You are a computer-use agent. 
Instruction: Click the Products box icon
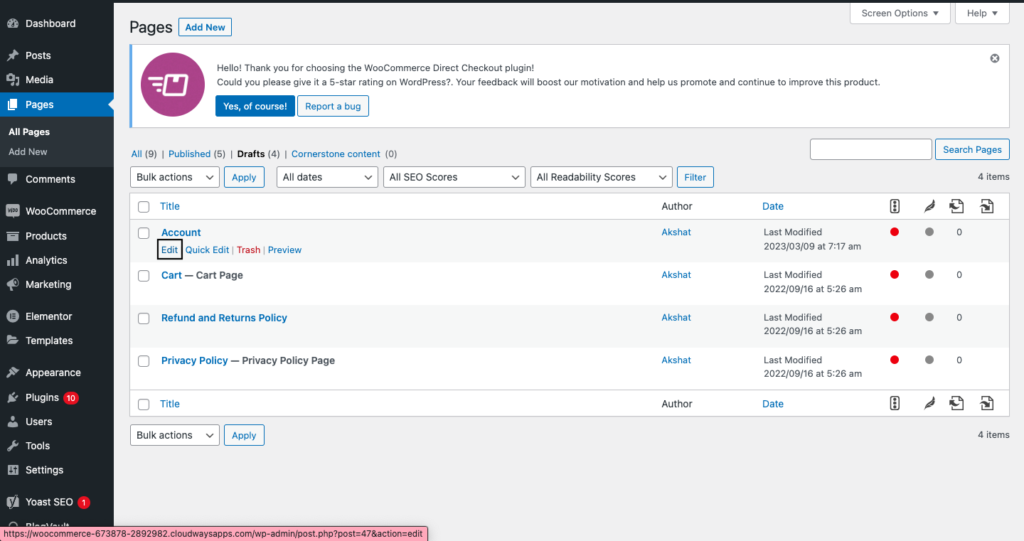(12, 236)
